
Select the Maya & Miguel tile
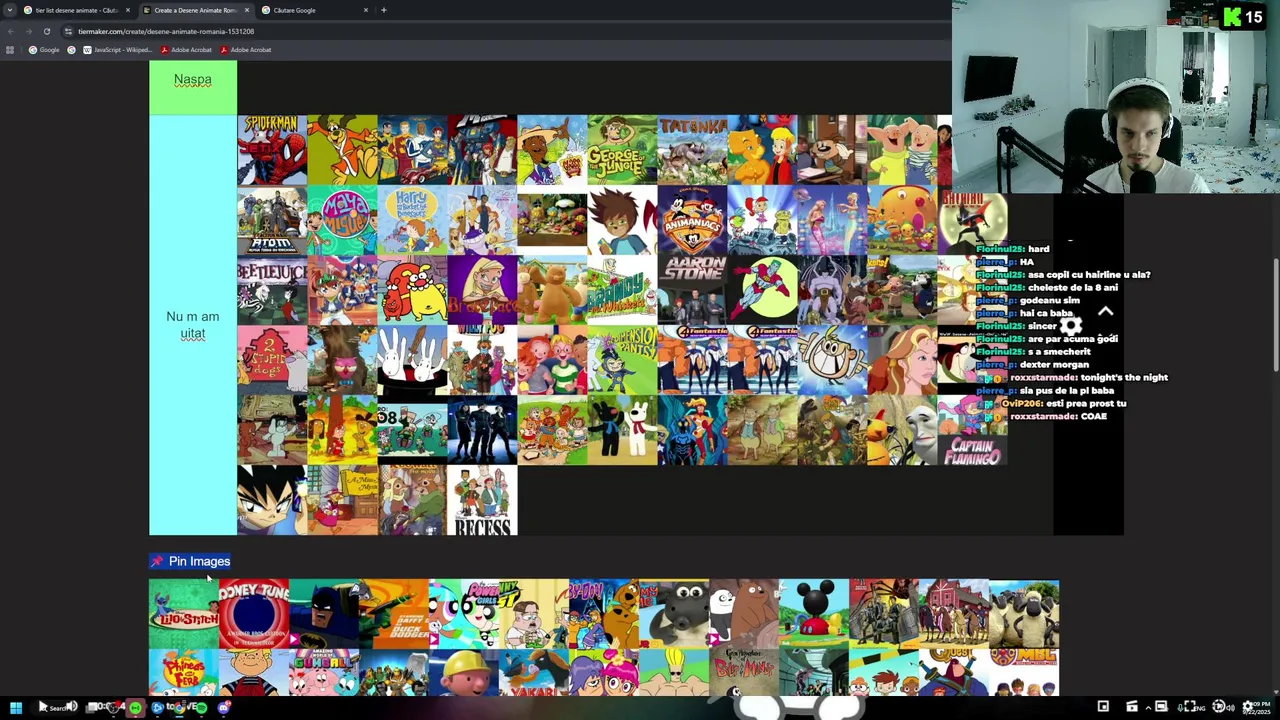(342, 220)
